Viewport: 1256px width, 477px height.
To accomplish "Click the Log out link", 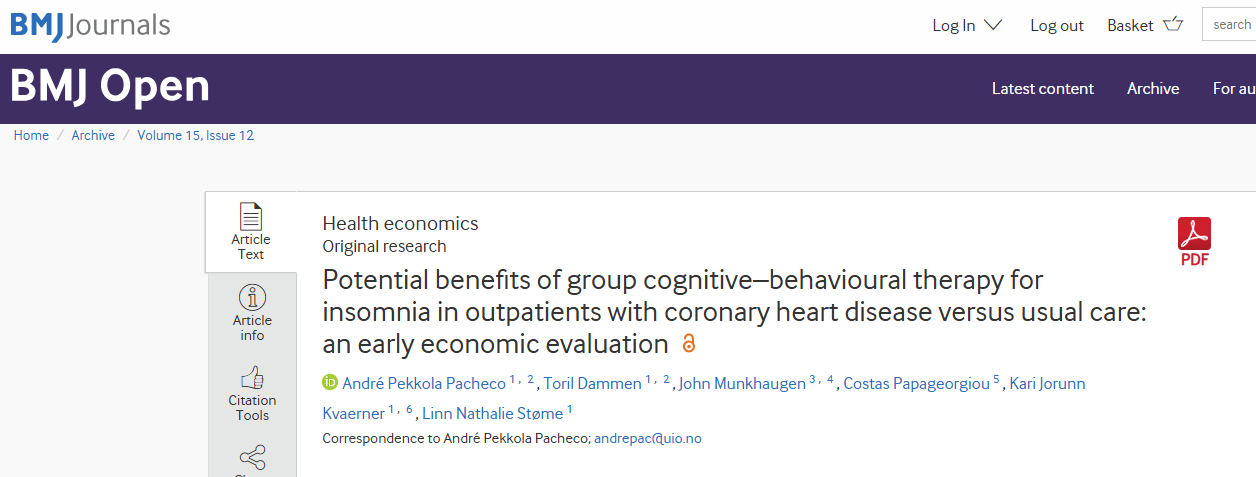I will point(1056,26).
